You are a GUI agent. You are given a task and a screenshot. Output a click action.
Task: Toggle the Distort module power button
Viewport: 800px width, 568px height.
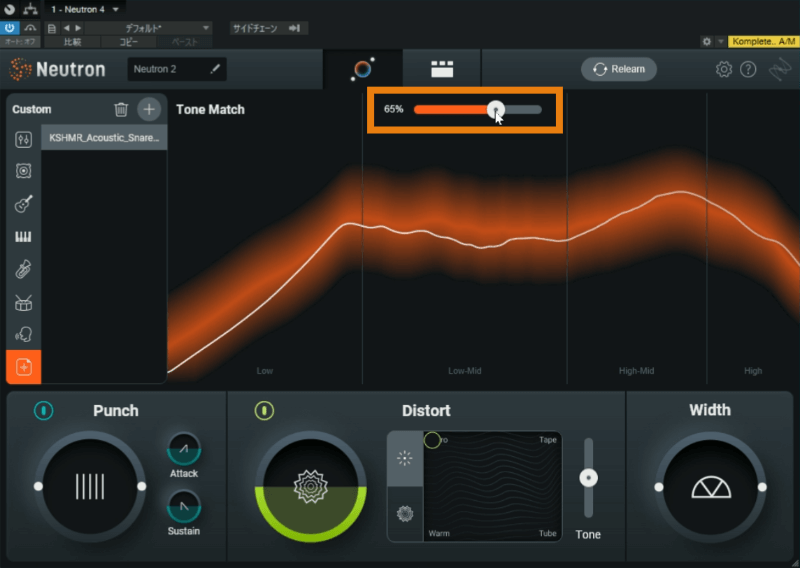pyautogui.click(x=264, y=410)
